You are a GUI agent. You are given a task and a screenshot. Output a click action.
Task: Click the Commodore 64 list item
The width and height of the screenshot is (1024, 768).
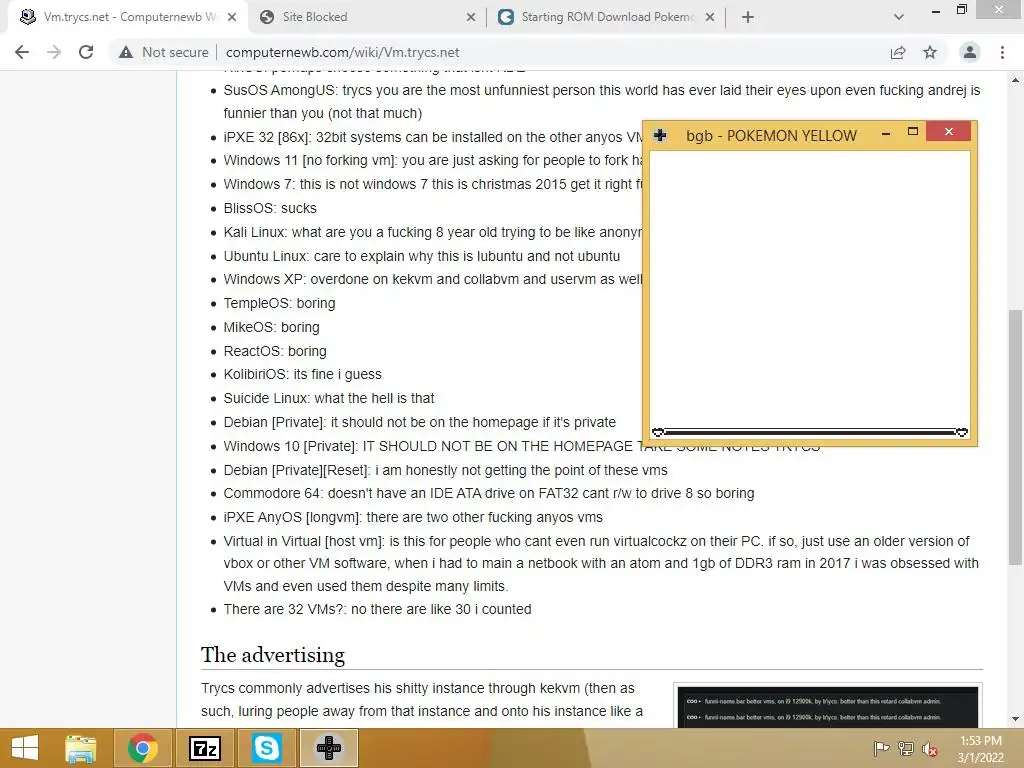488,493
